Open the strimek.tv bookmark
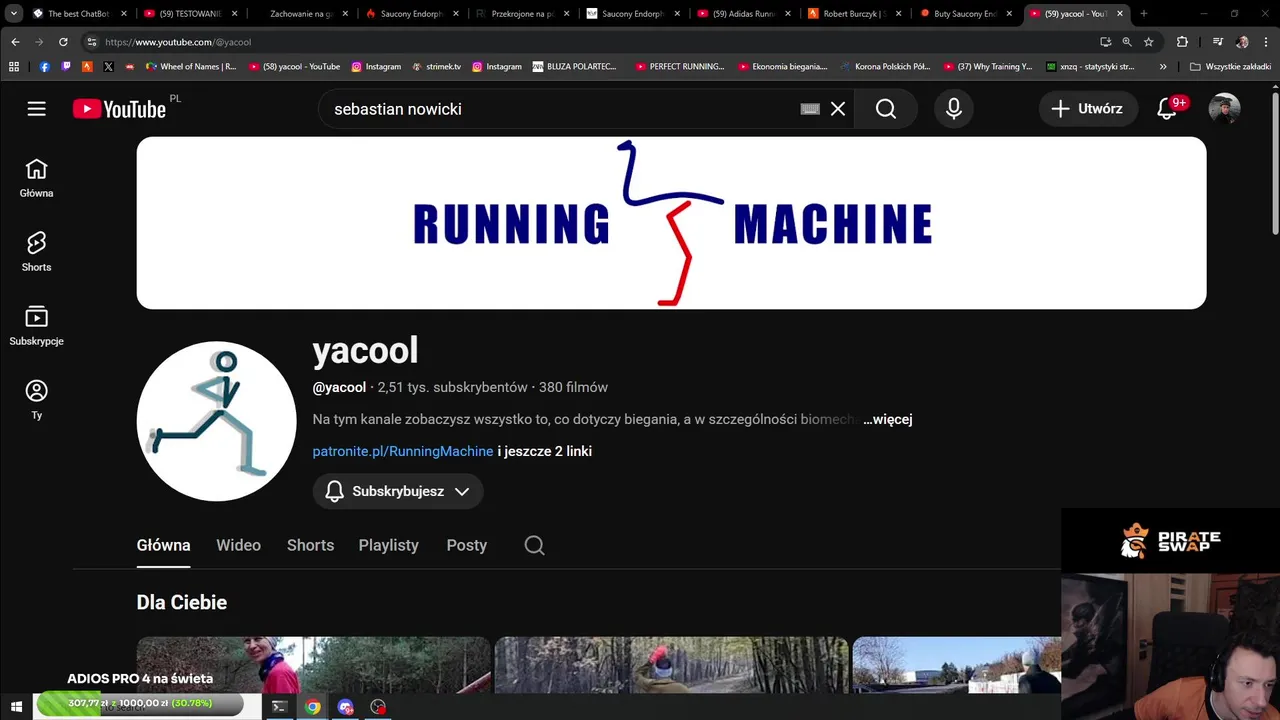The width and height of the screenshot is (1280, 720). point(435,67)
